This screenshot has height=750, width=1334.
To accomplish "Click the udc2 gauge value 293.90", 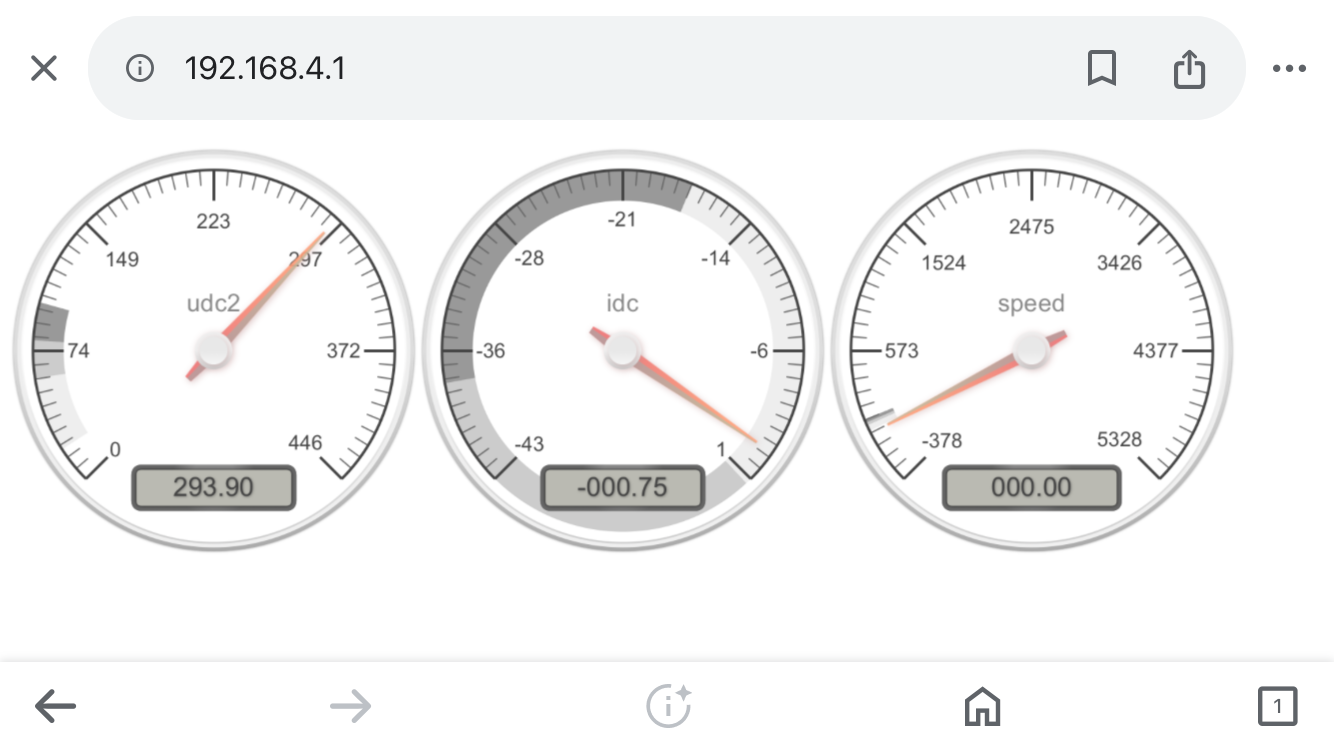I will pyautogui.click(x=214, y=488).
